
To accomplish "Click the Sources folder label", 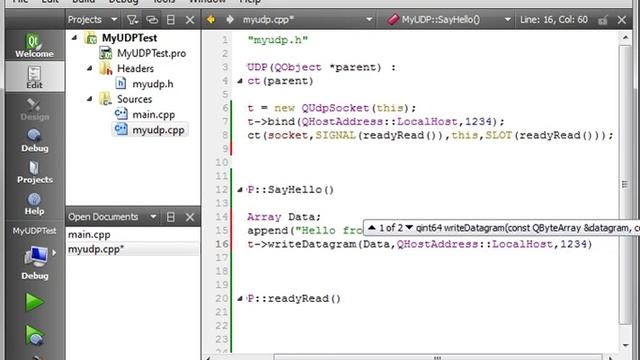I will (134, 99).
